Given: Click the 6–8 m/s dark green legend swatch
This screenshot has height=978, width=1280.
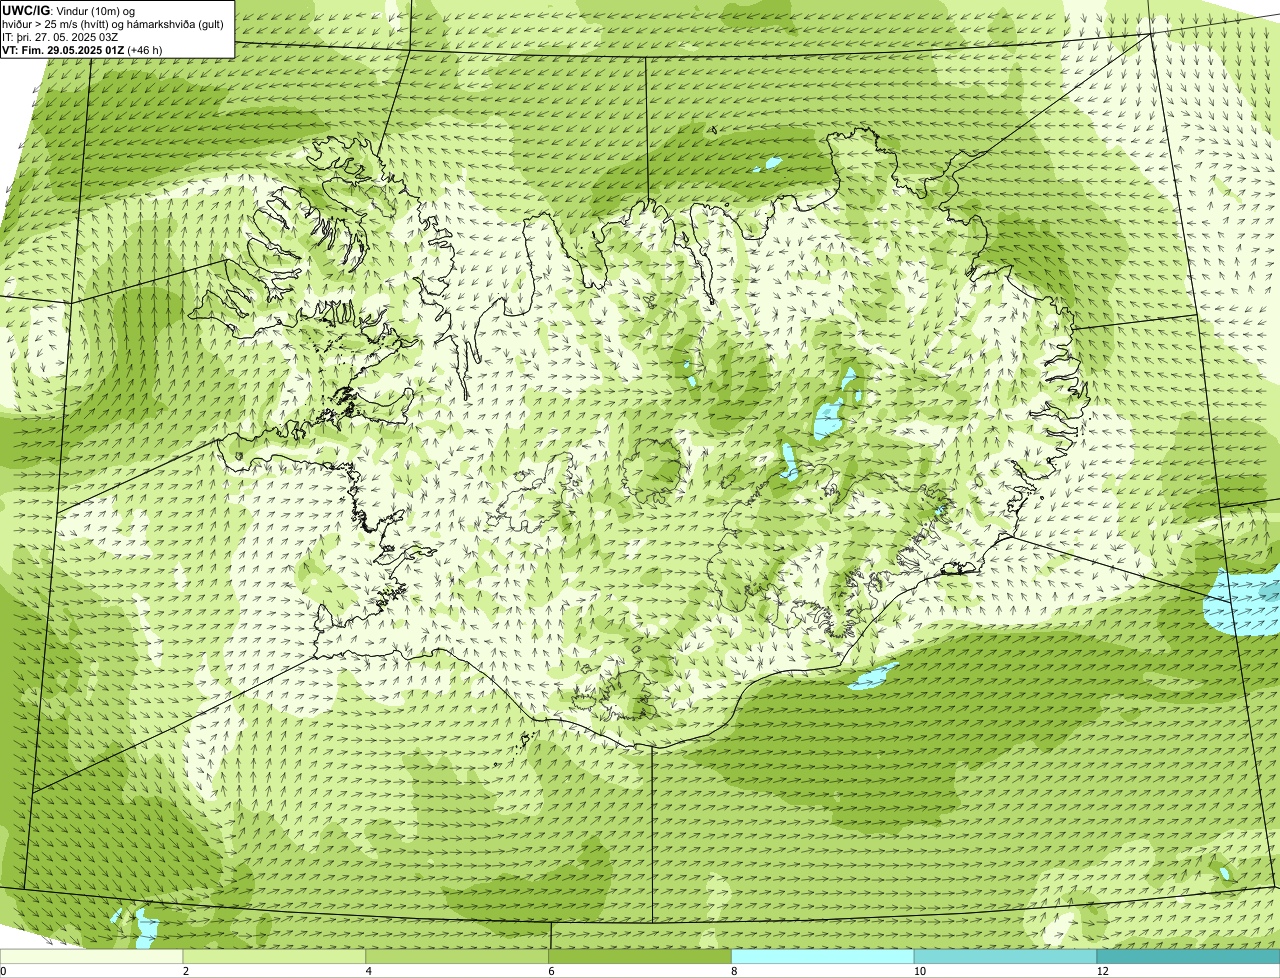Looking at the screenshot, I should pos(641,956).
